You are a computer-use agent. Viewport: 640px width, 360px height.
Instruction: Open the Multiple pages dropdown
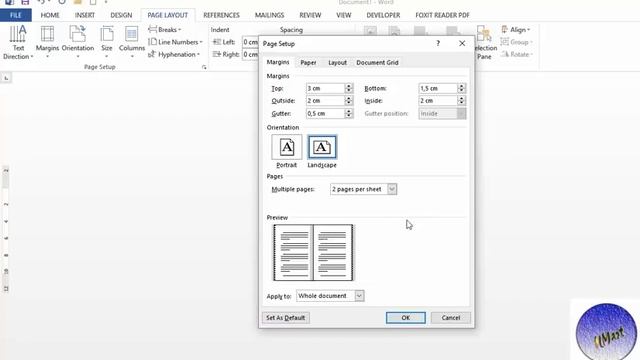click(x=363, y=189)
